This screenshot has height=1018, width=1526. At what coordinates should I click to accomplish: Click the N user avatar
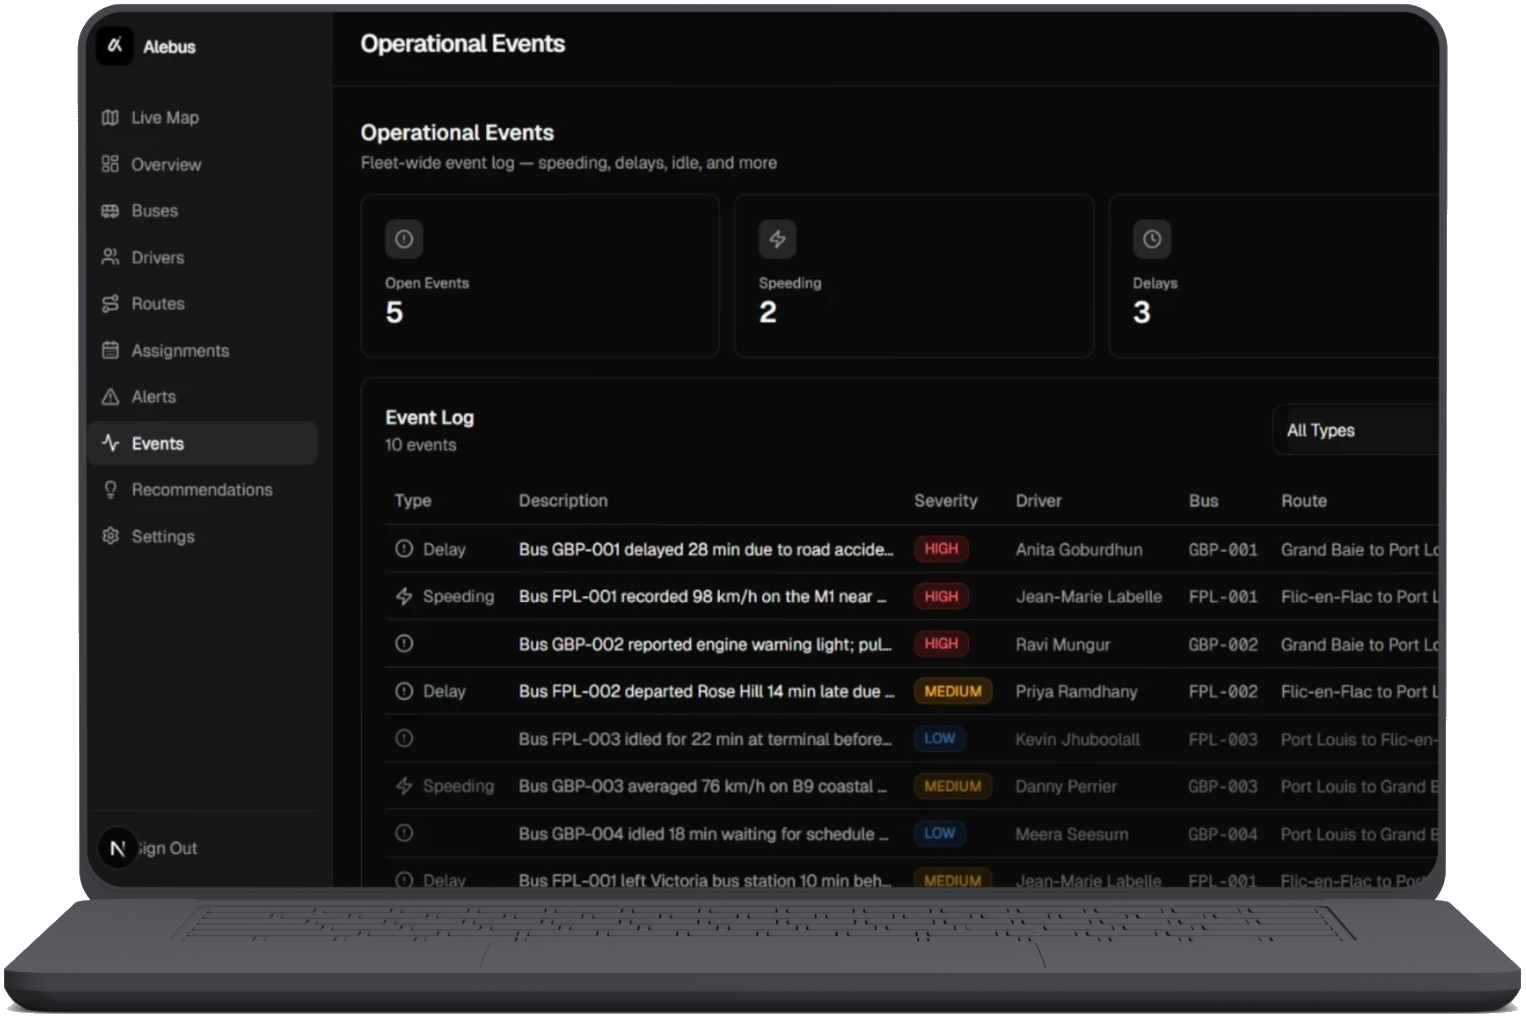pyautogui.click(x=117, y=848)
